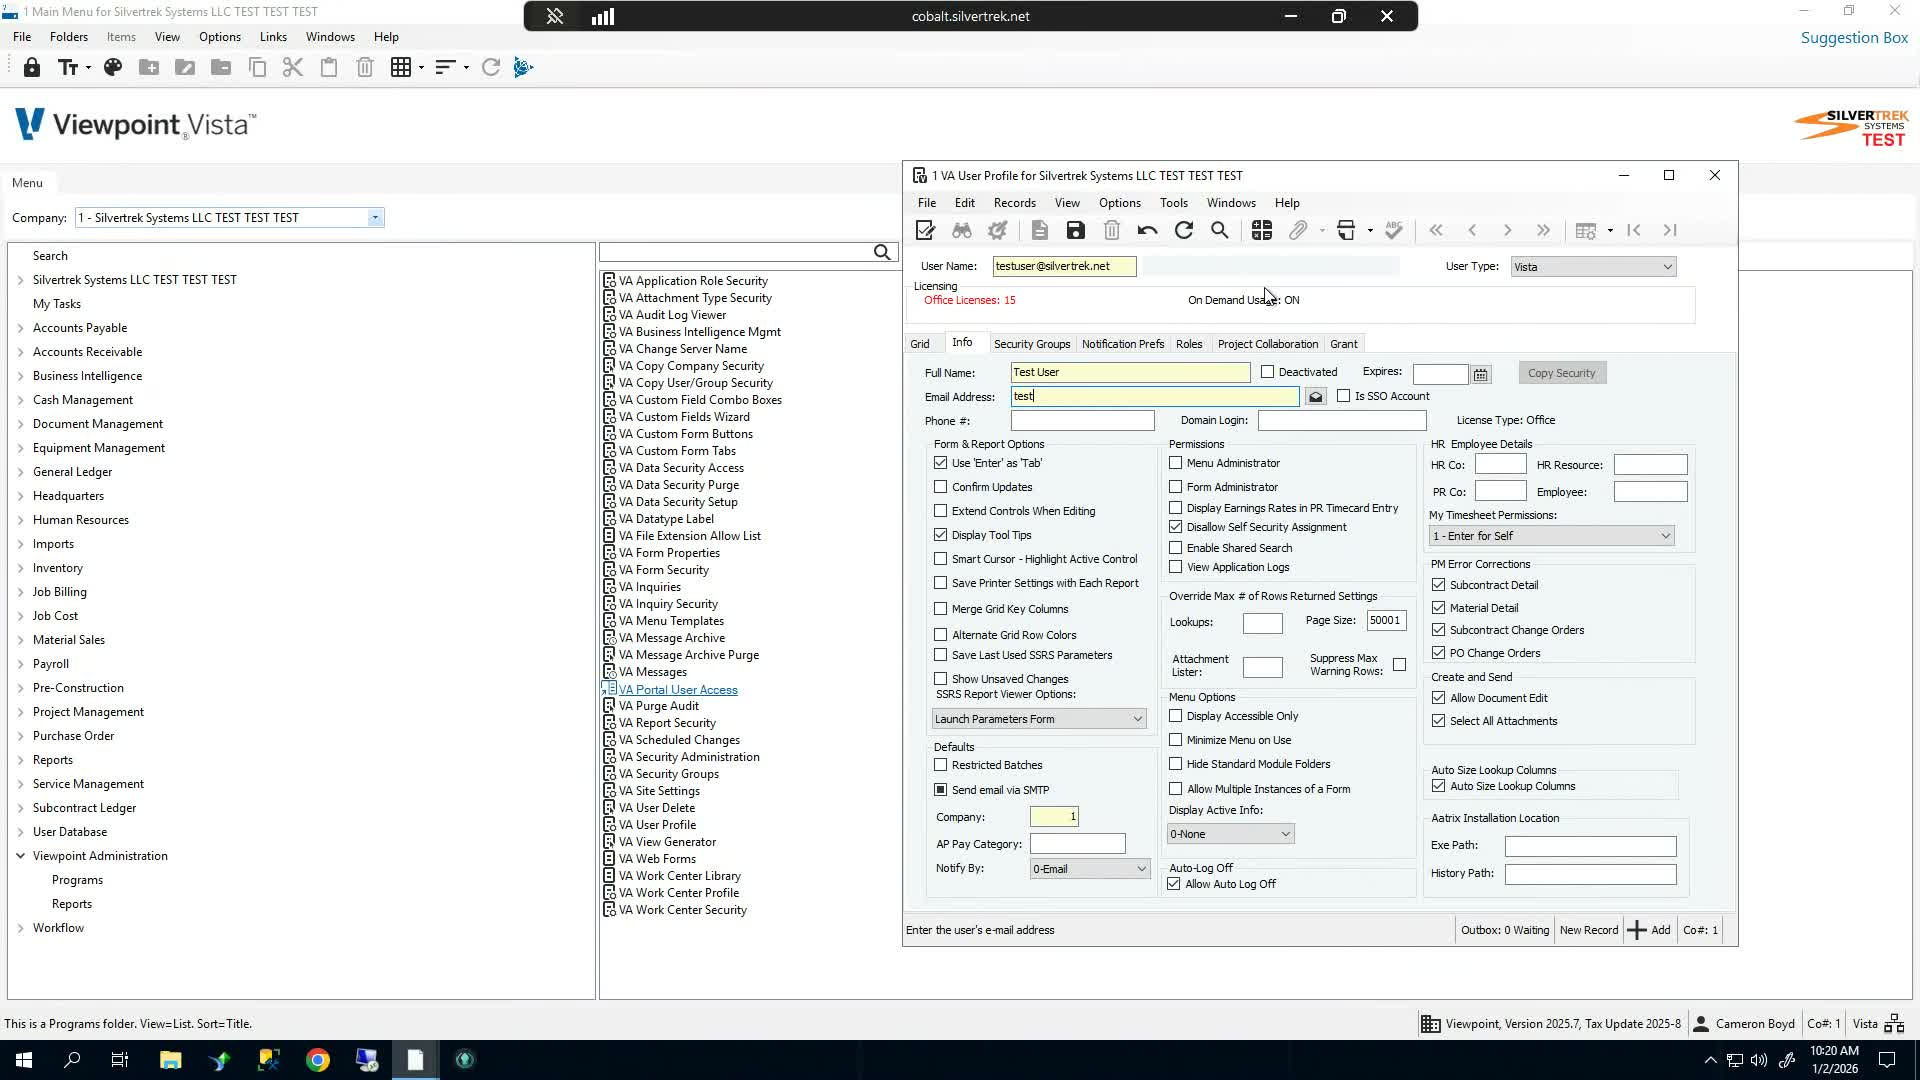Click the lookup magnifier icon in User Profile toolbar
The width and height of the screenshot is (1920, 1080).
pos(1220,231)
